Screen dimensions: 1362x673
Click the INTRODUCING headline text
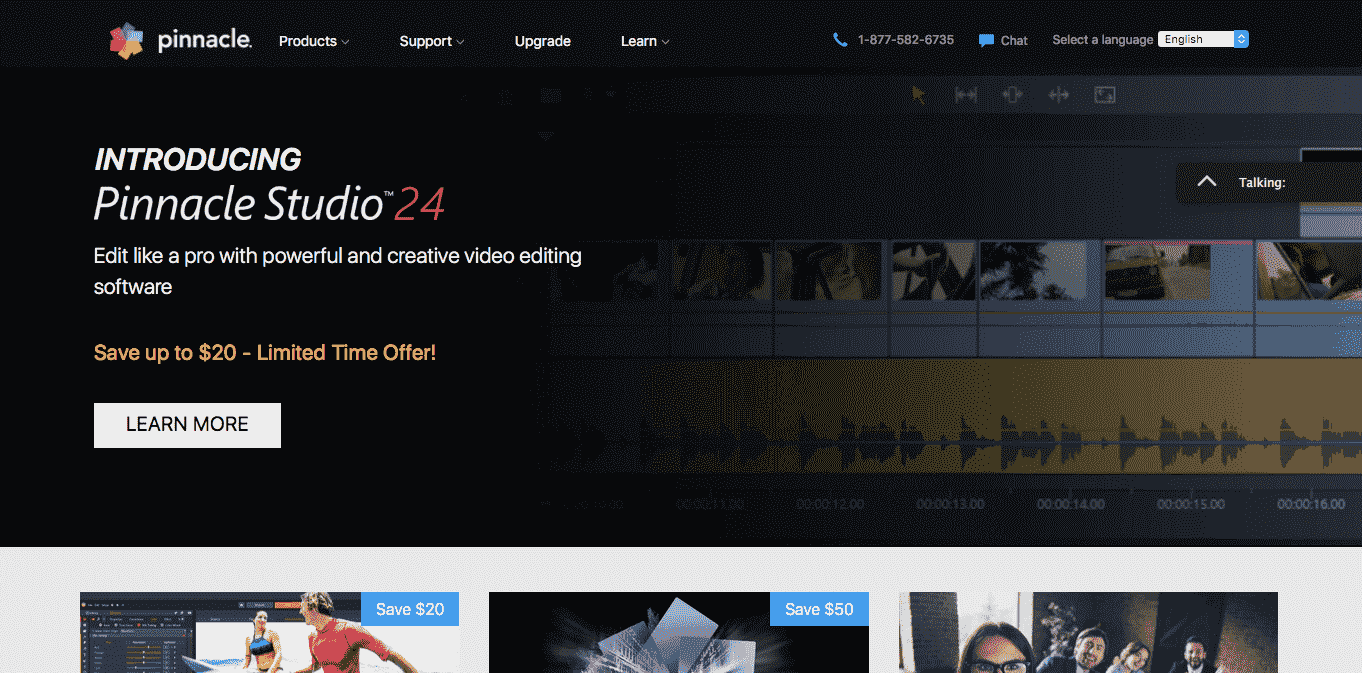click(197, 159)
